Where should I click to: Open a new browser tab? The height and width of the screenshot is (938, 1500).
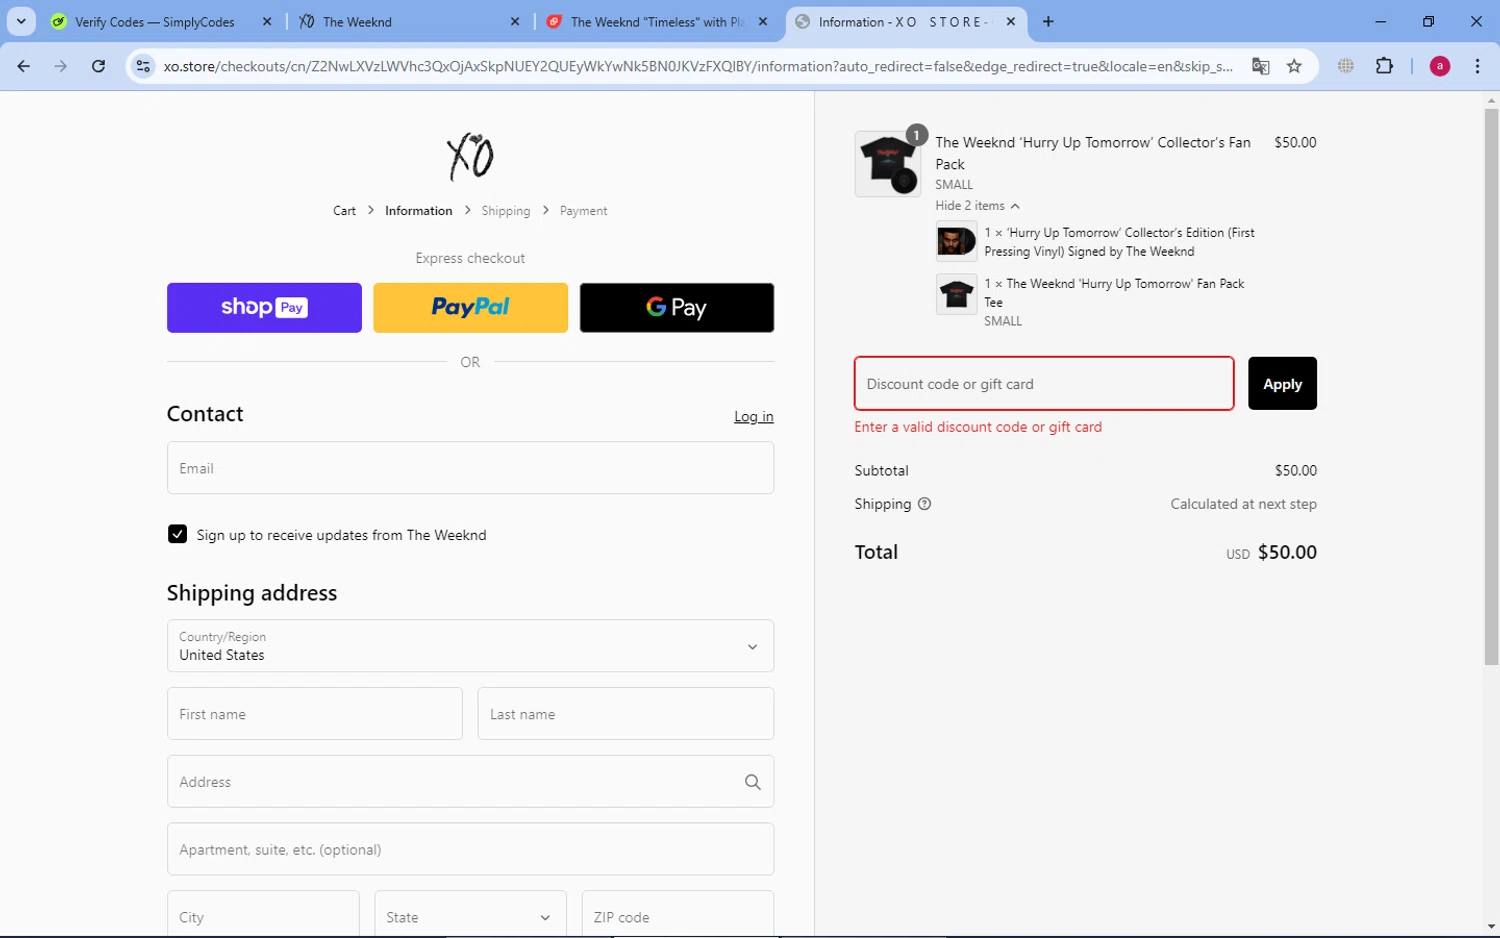[x=1048, y=21]
